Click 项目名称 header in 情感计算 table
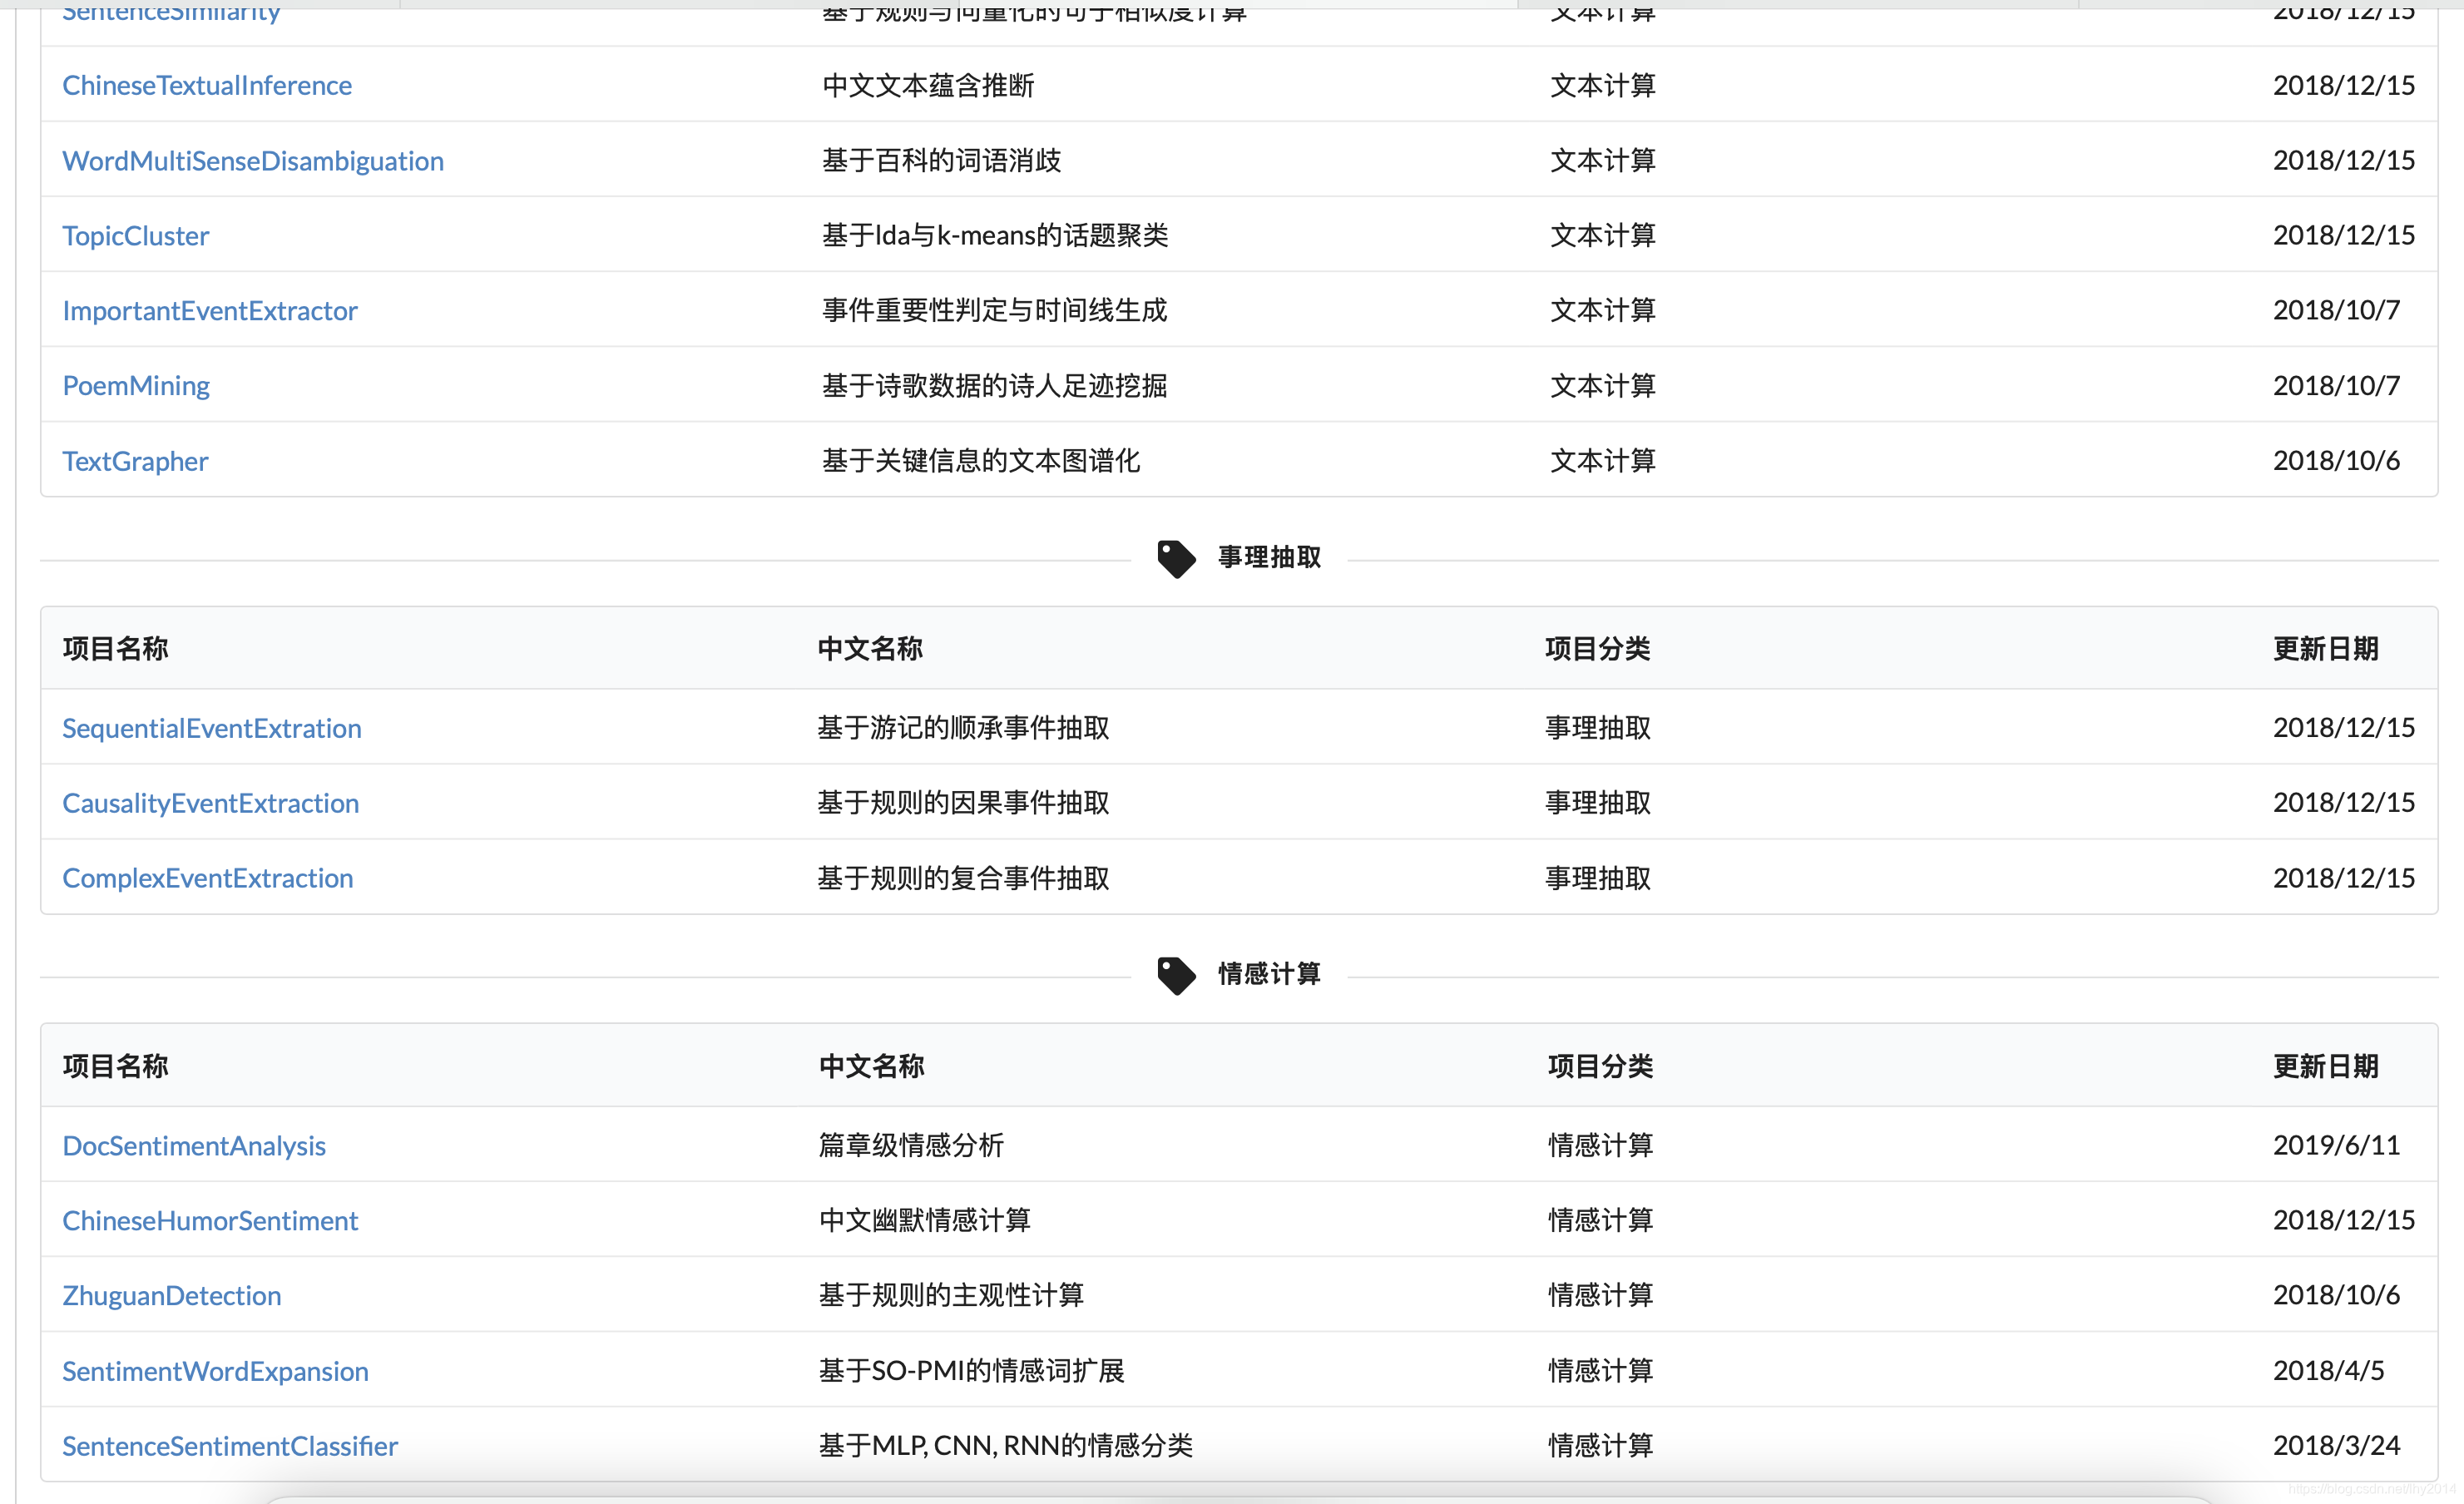The height and width of the screenshot is (1504, 2464). (115, 1066)
